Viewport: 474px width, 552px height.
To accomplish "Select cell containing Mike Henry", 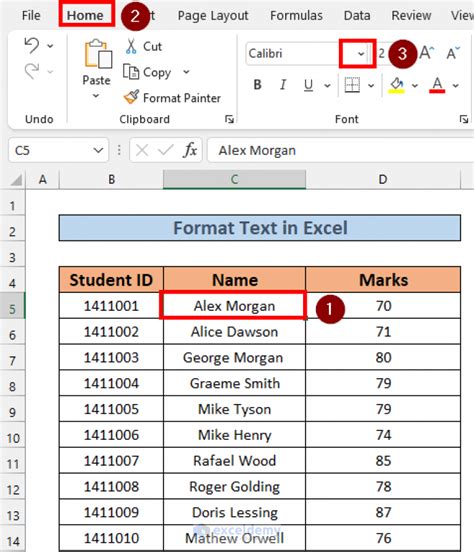I will click(235, 435).
